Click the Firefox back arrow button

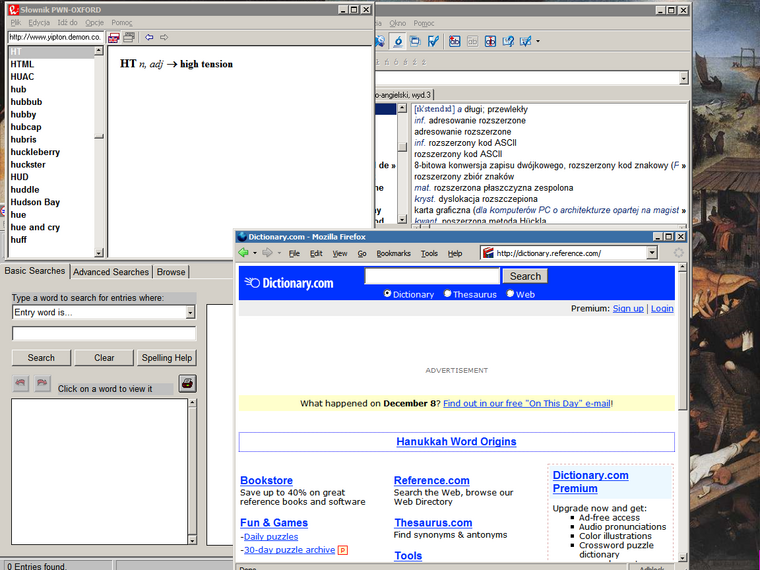pos(243,253)
